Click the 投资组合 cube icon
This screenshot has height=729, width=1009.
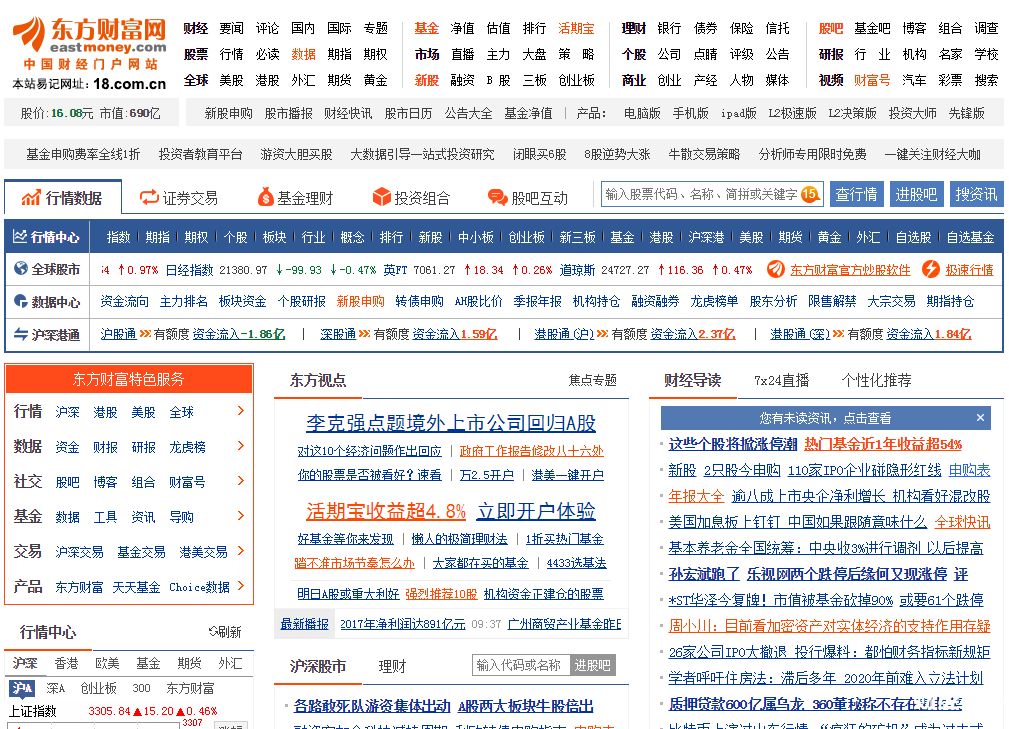pos(382,197)
